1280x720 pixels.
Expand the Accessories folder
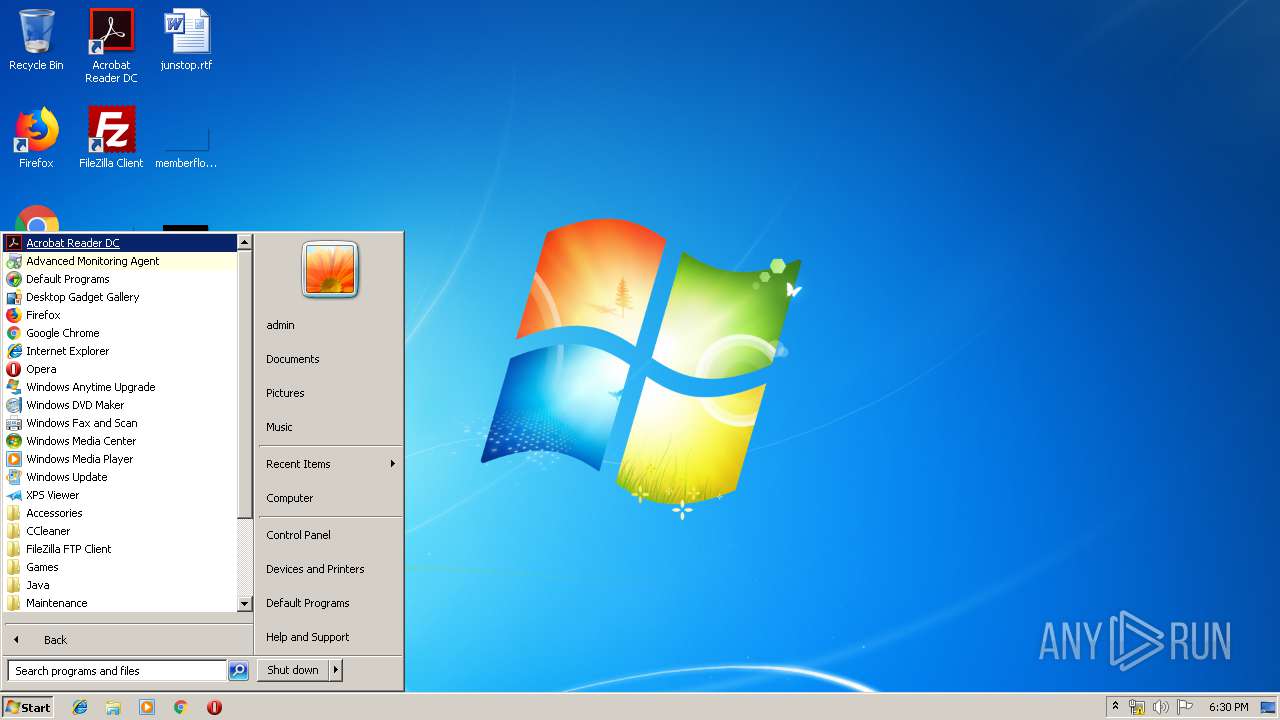pyautogui.click(x=120, y=513)
